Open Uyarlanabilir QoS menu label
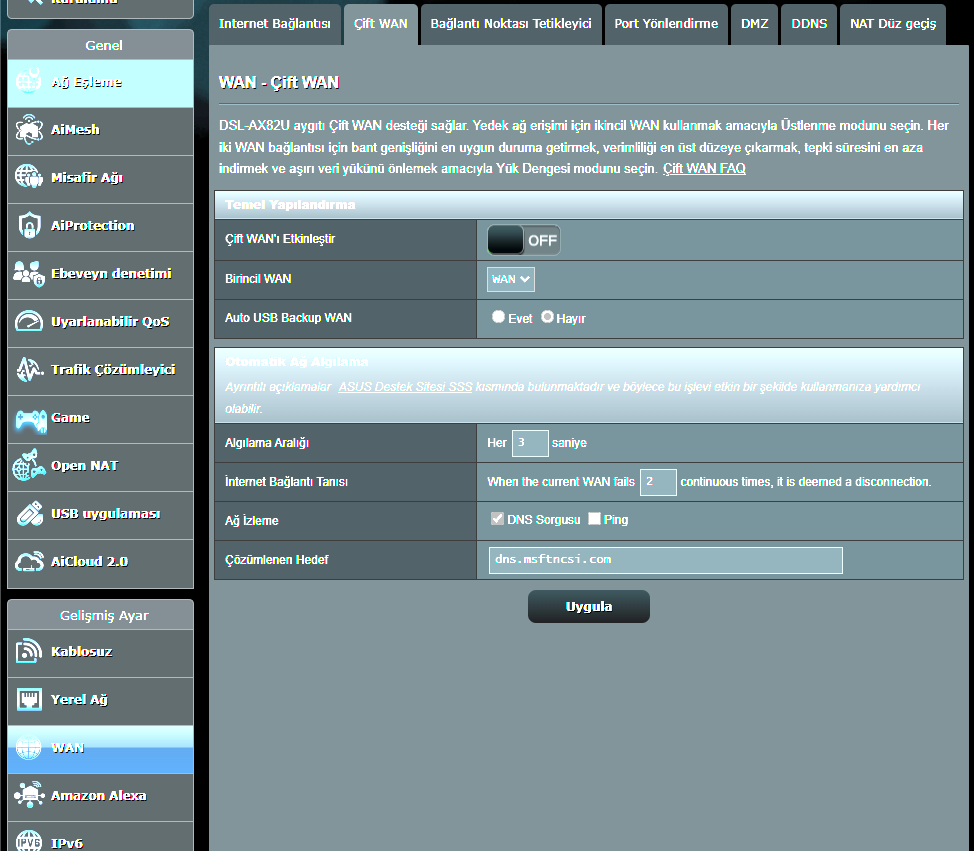 [110, 321]
